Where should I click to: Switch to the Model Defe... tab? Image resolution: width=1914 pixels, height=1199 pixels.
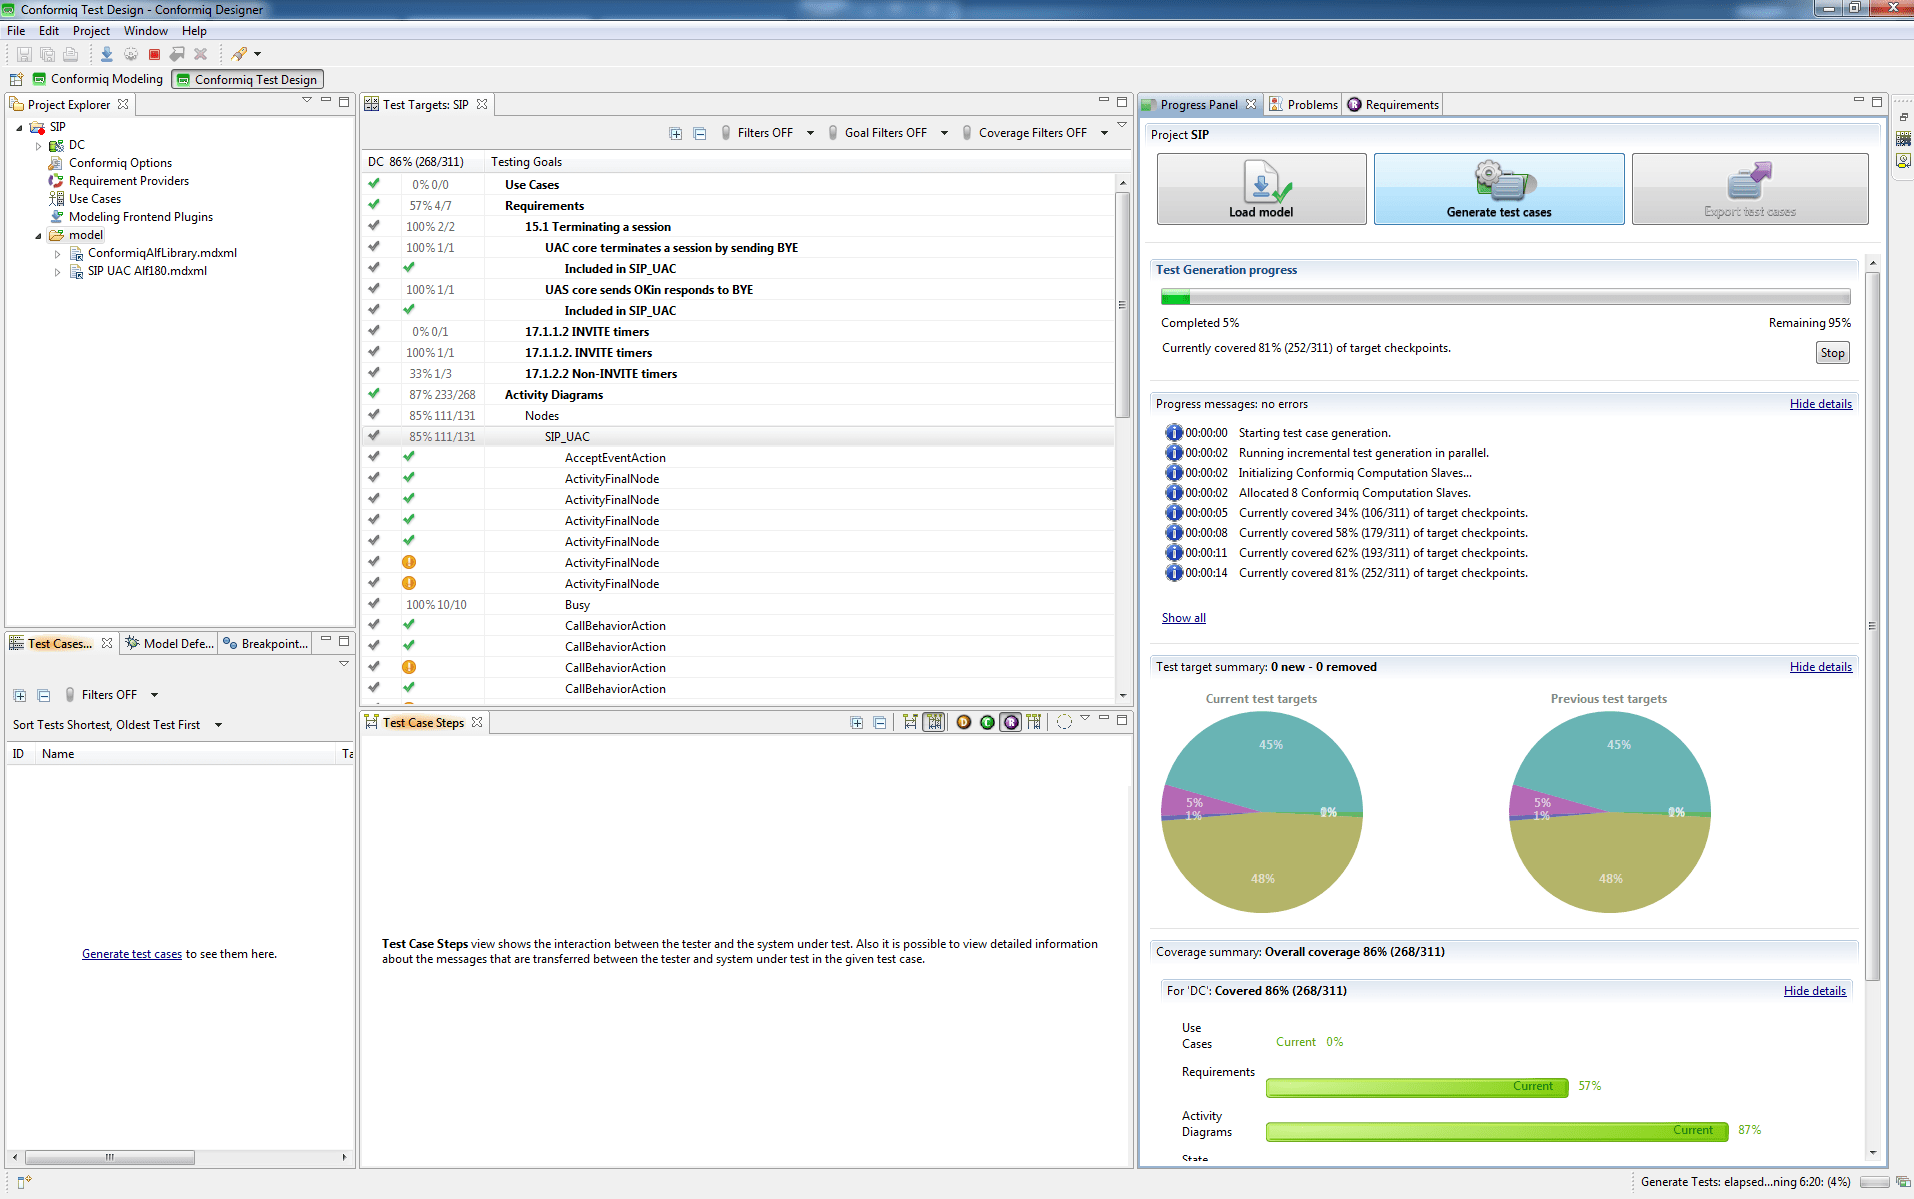pyautogui.click(x=169, y=643)
